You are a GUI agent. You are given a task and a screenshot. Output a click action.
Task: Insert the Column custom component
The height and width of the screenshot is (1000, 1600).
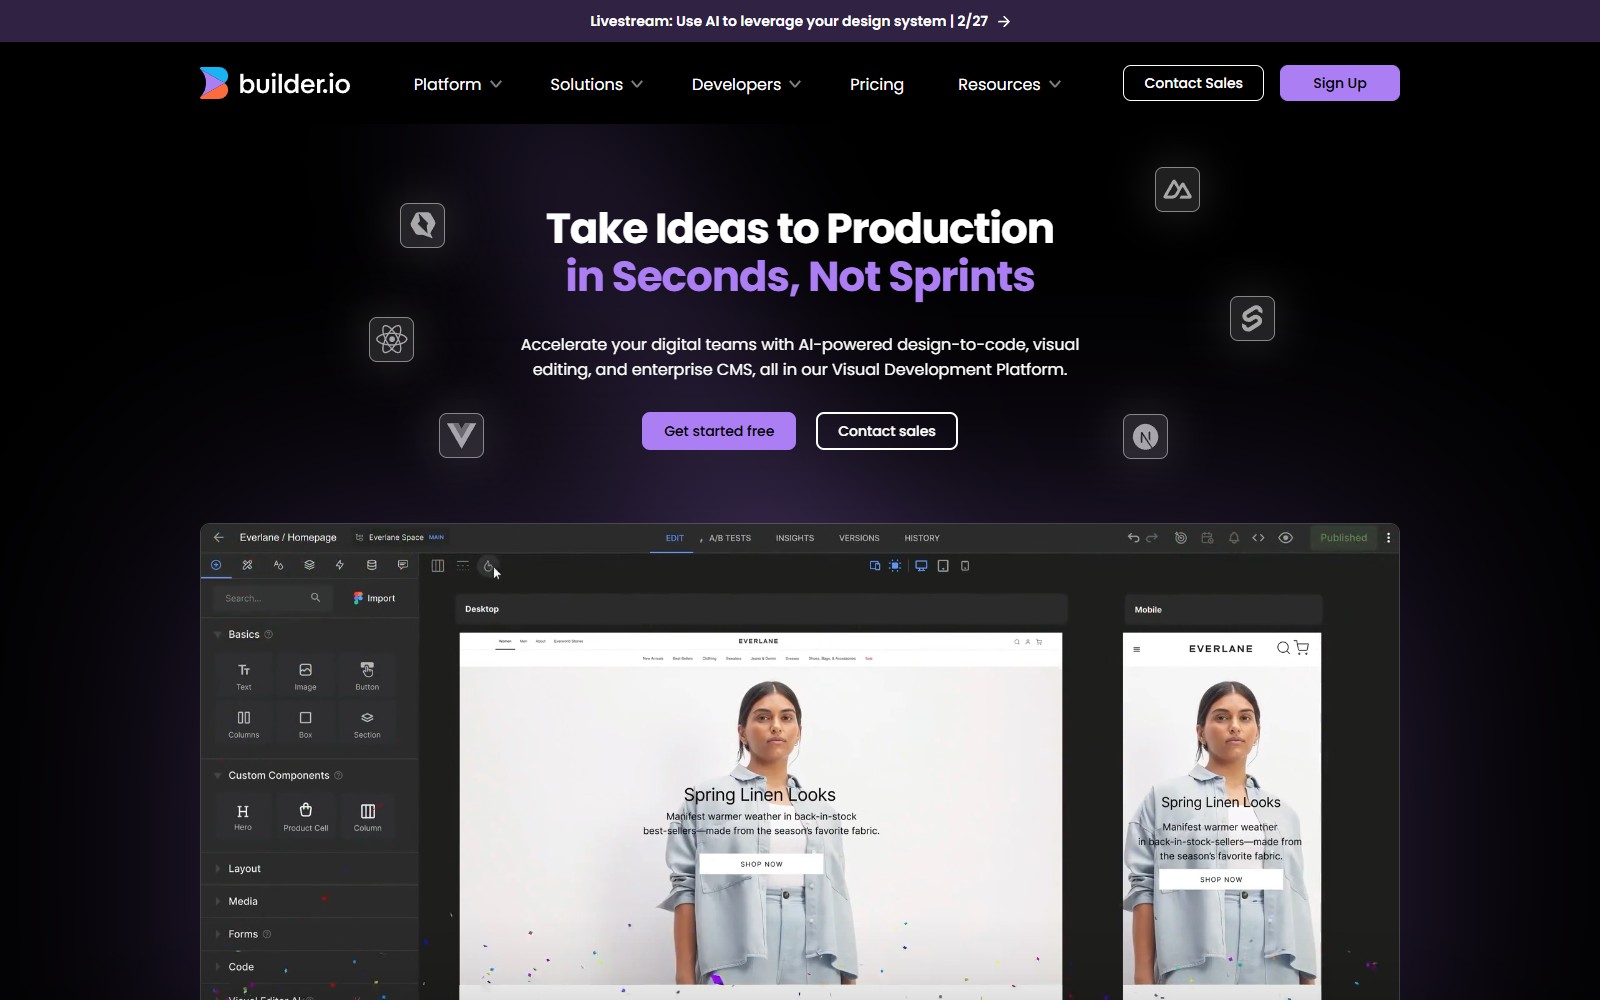point(367,816)
